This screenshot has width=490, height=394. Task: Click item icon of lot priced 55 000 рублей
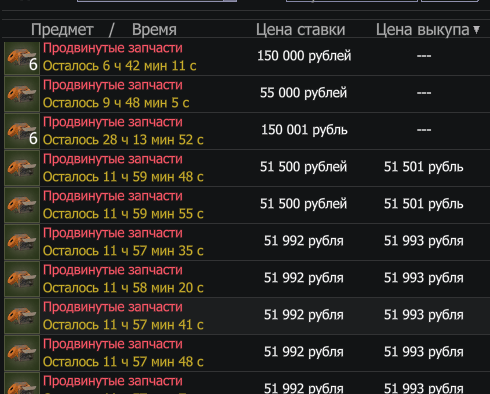[22, 95]
